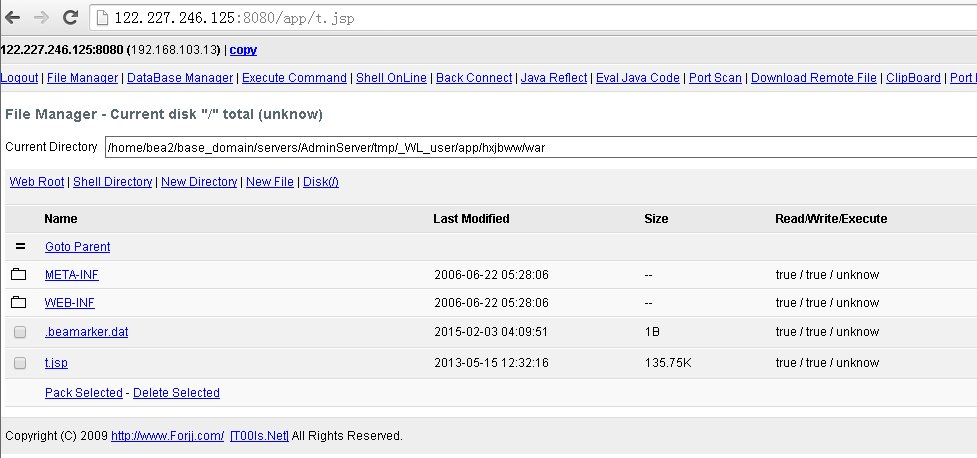977x458 pixels.
Task: Open Execute Command page
Action: coord(294,78)
